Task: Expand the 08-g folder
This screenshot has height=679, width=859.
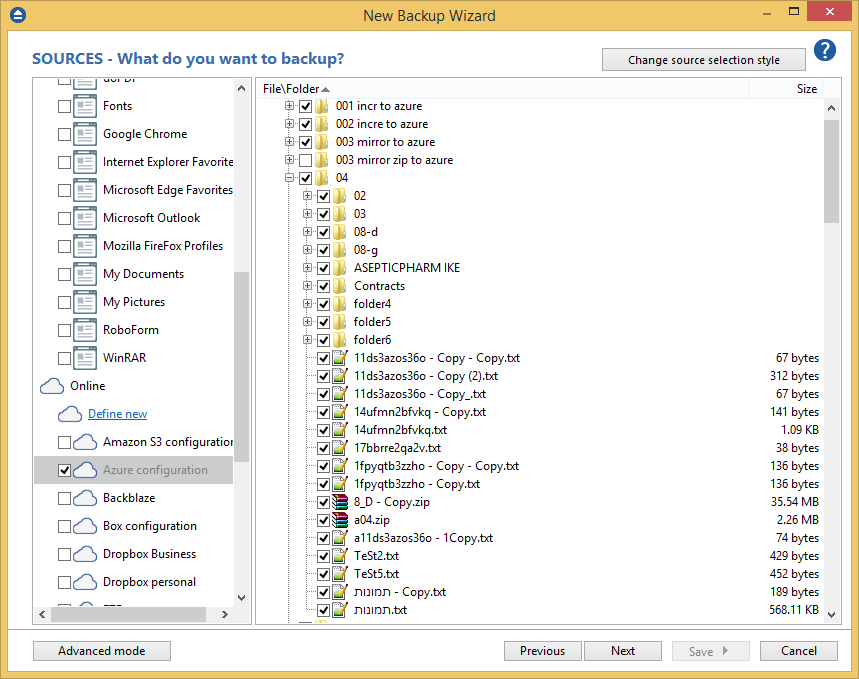Action: pos(308,249)
